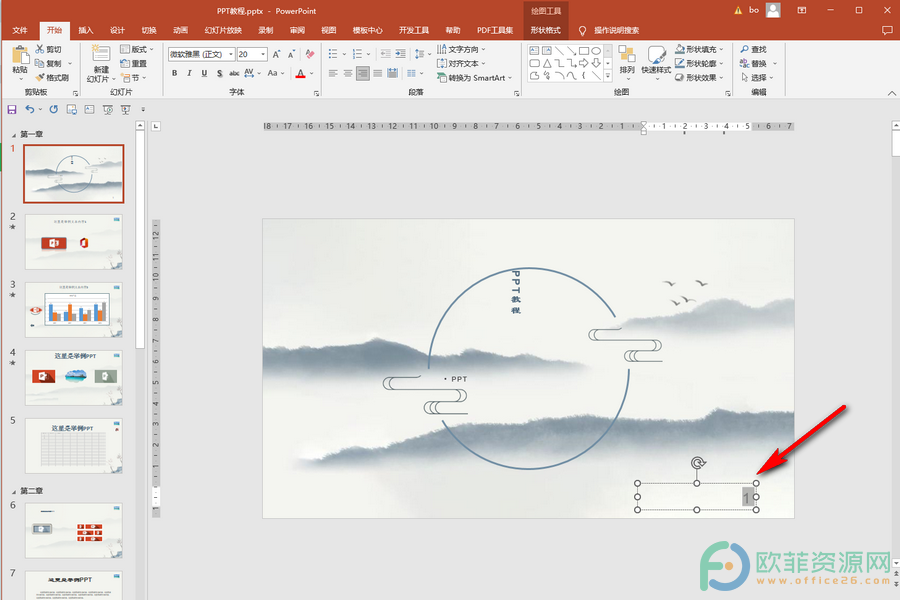
Task: Expand the shapes gallery more arrow
Action: 608,76
